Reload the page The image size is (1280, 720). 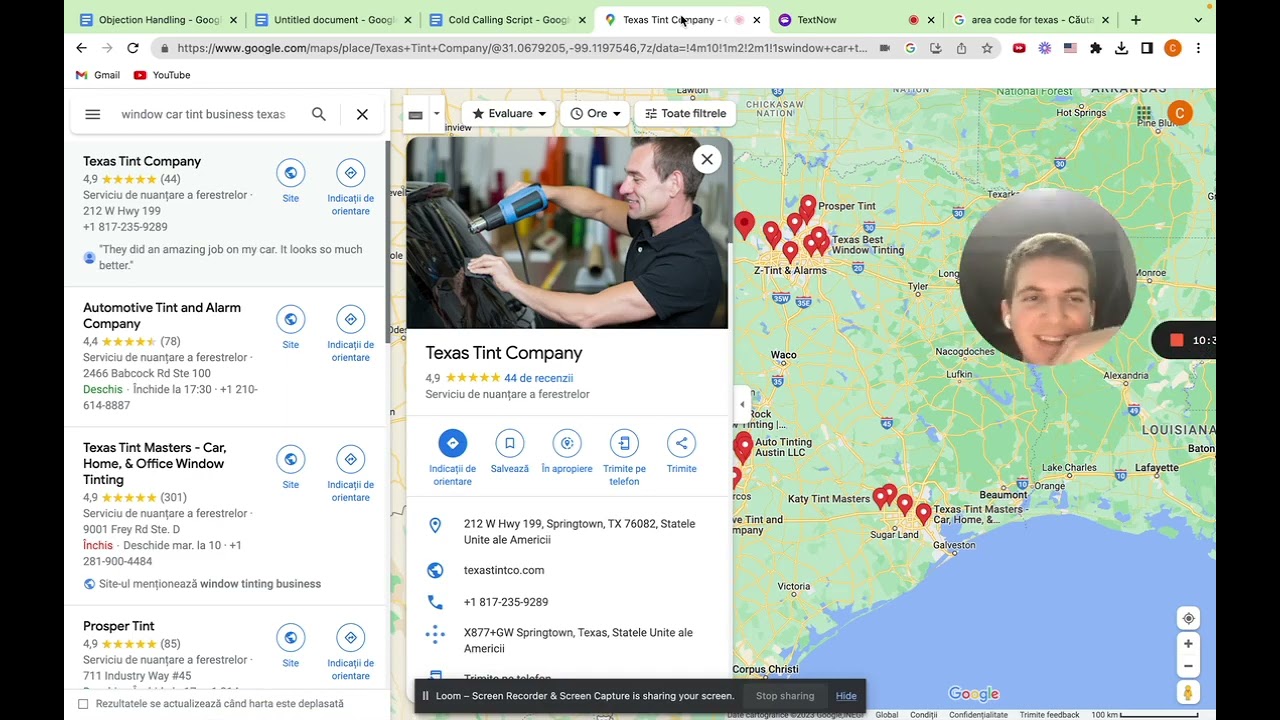coord(133,48)
